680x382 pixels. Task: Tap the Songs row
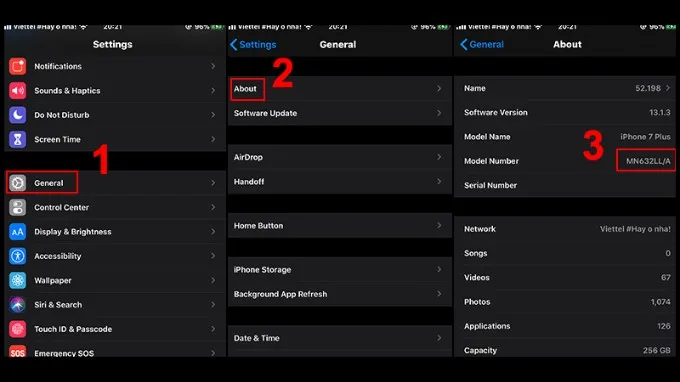pyautogui.click(x=565, y=253)
